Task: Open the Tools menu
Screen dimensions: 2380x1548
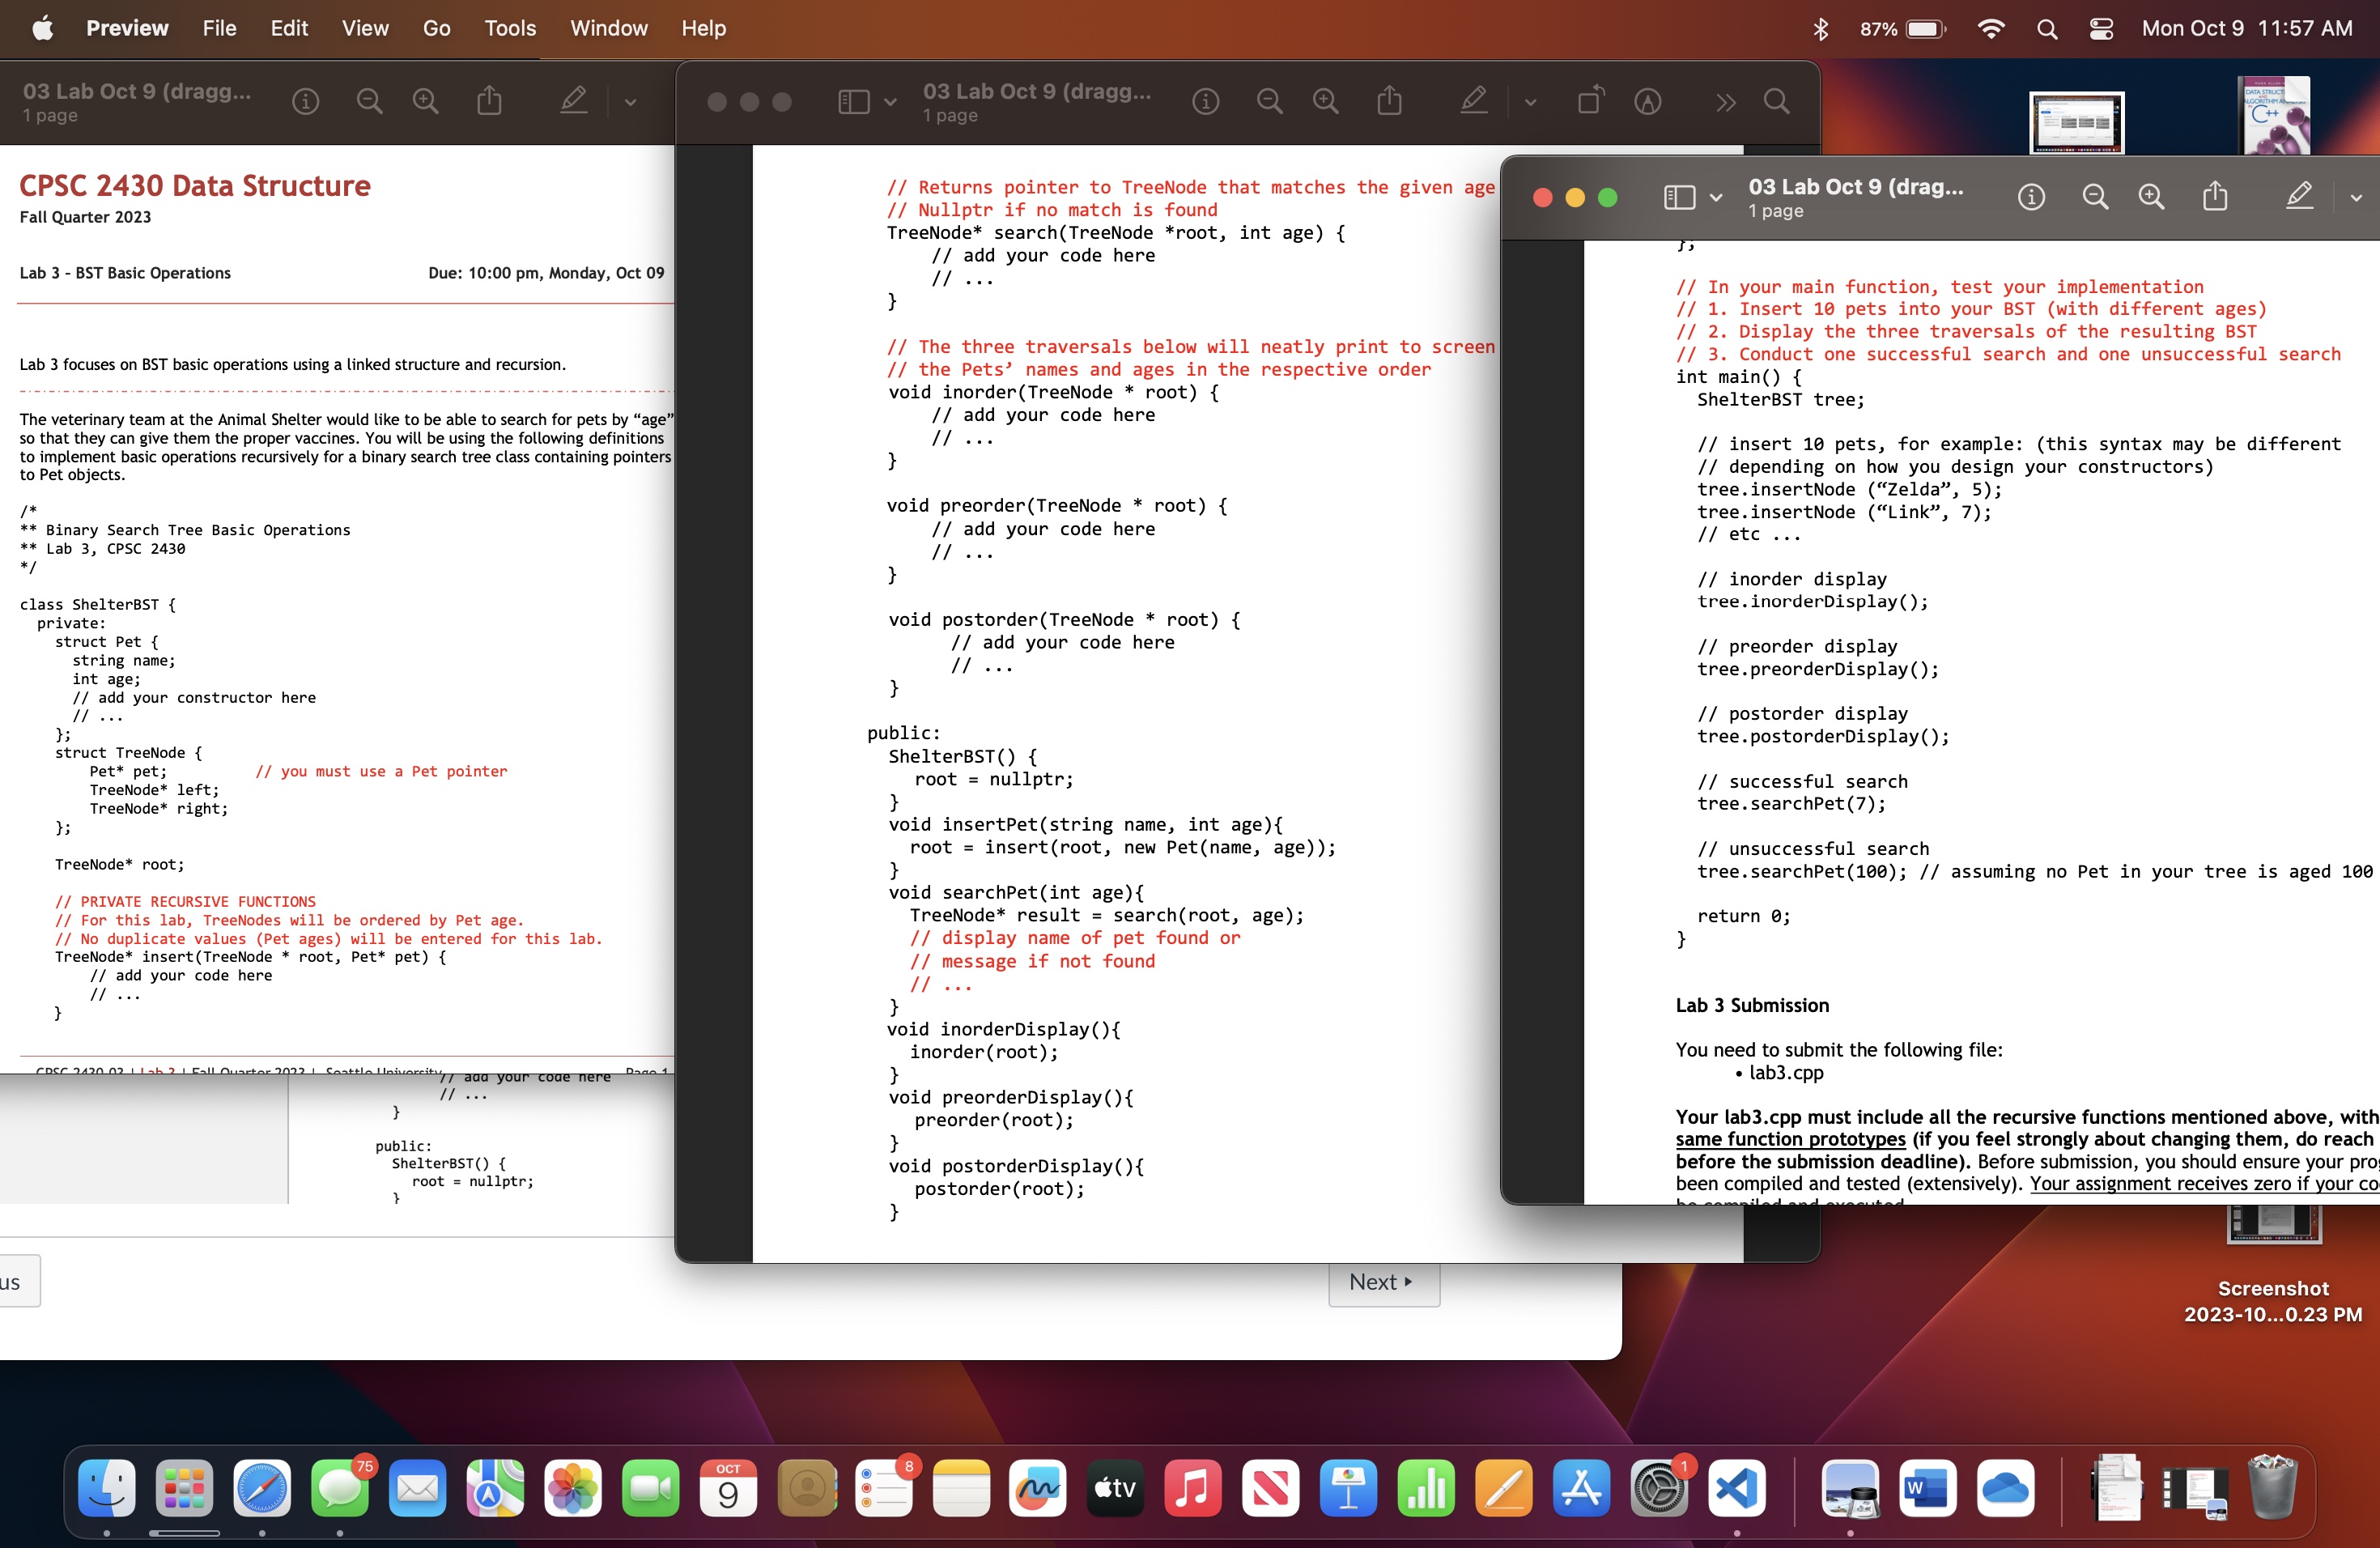Action: pos(510,28)
